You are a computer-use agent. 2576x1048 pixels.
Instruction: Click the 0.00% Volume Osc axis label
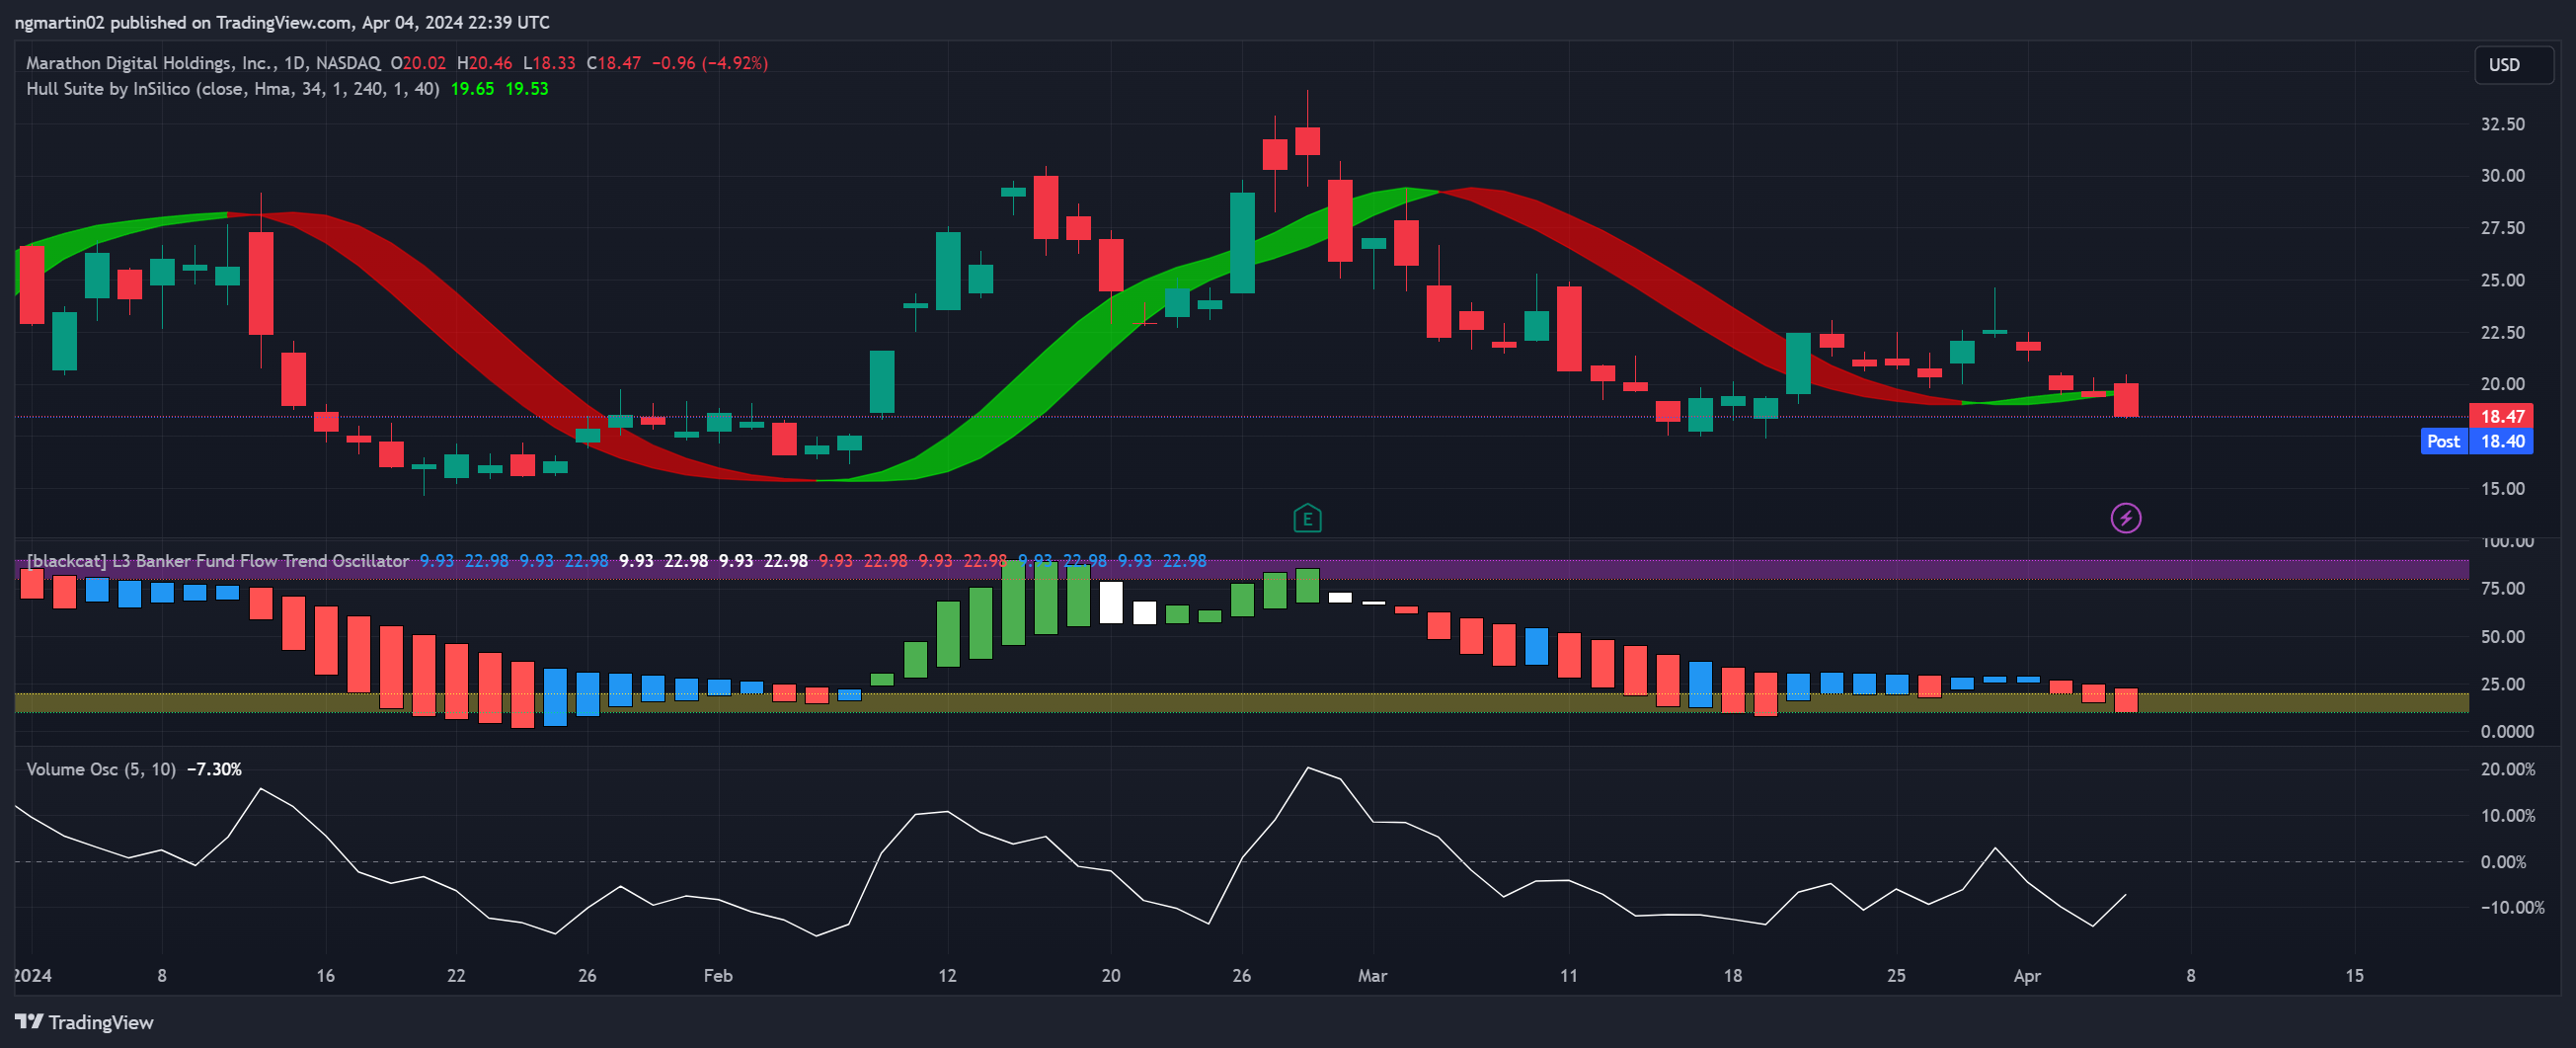coord(2504,862)
